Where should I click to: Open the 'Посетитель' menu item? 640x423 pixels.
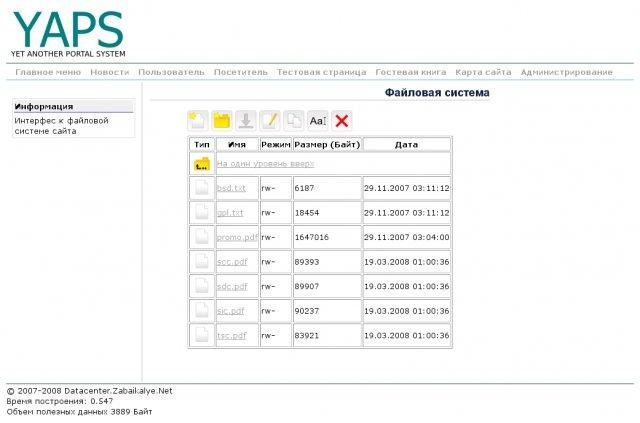(x=240, y=72)
